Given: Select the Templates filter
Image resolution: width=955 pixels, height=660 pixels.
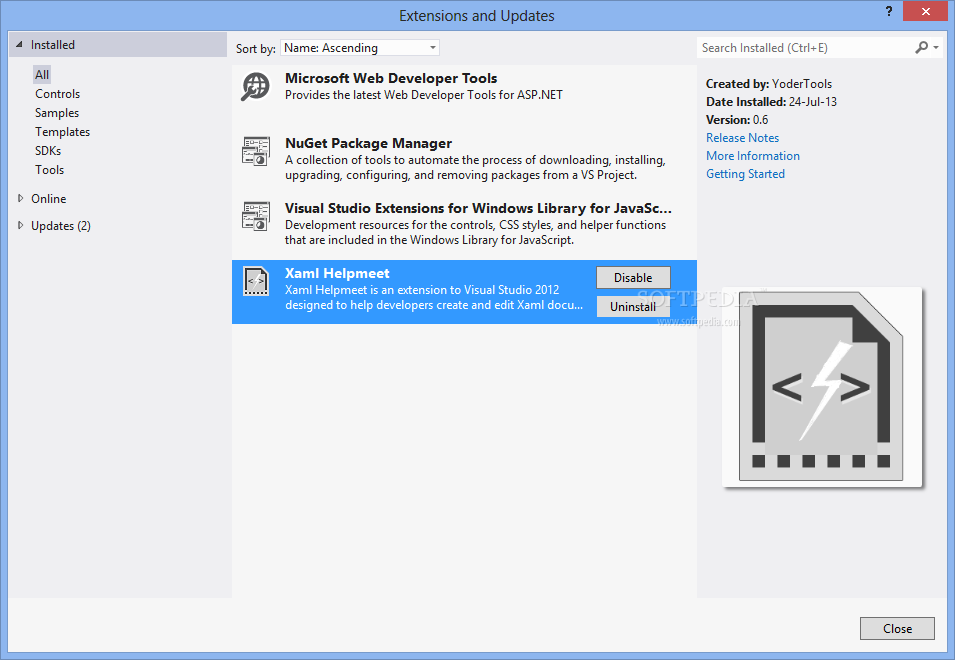Looking at the screenshot, I should click(x=62, y=132).
